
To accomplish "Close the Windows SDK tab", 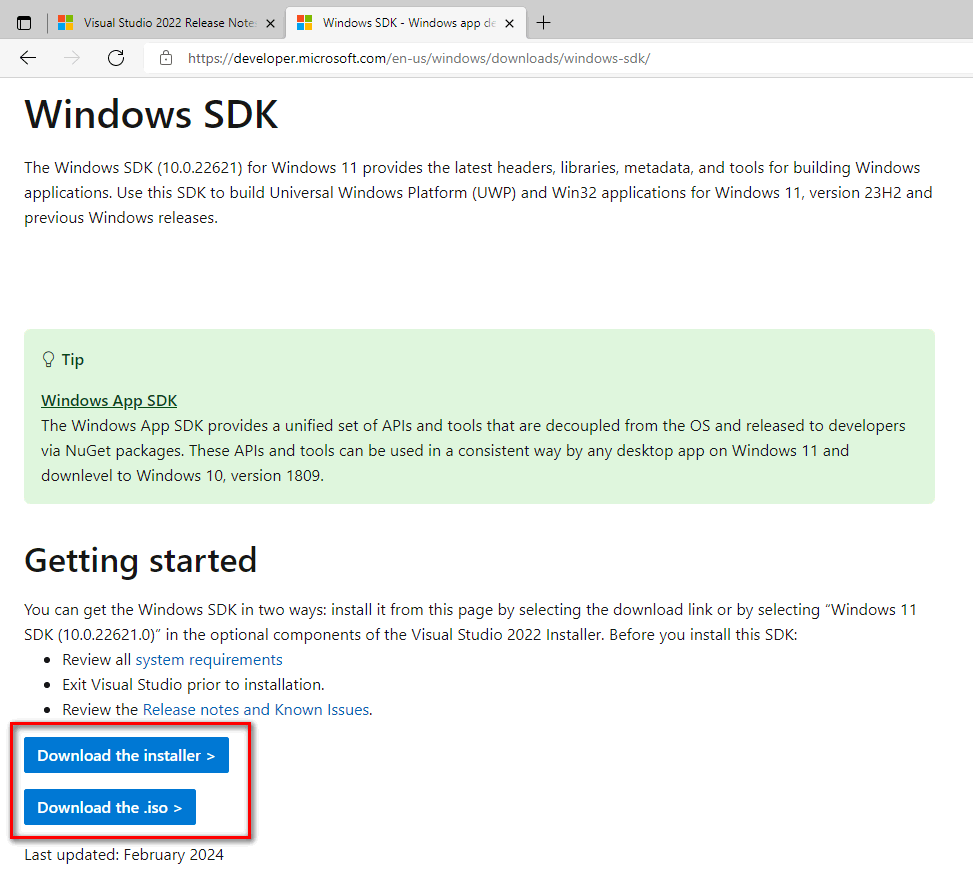I will pyautogui.click(x=509, y=24).
